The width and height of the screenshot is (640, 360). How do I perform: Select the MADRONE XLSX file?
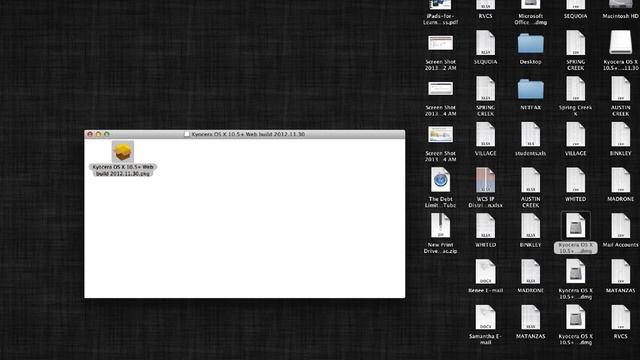(x=531, y=272)
